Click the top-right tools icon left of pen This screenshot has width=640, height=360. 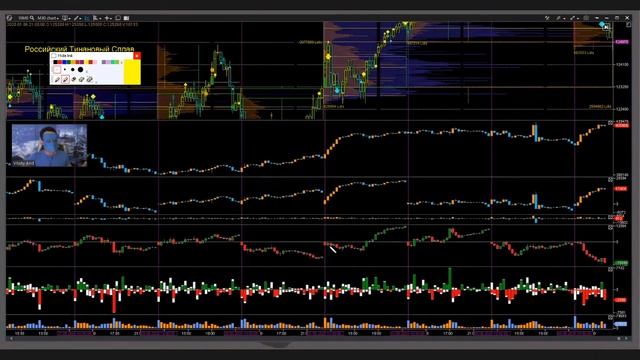pyautogui.click(x=547, y=18)
